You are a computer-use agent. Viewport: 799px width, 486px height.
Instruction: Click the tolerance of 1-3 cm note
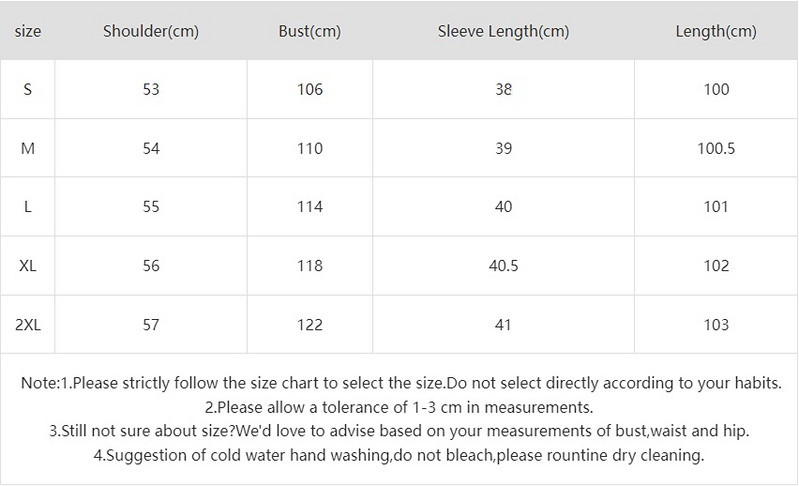pyautogui.click(x=399, y=407)
